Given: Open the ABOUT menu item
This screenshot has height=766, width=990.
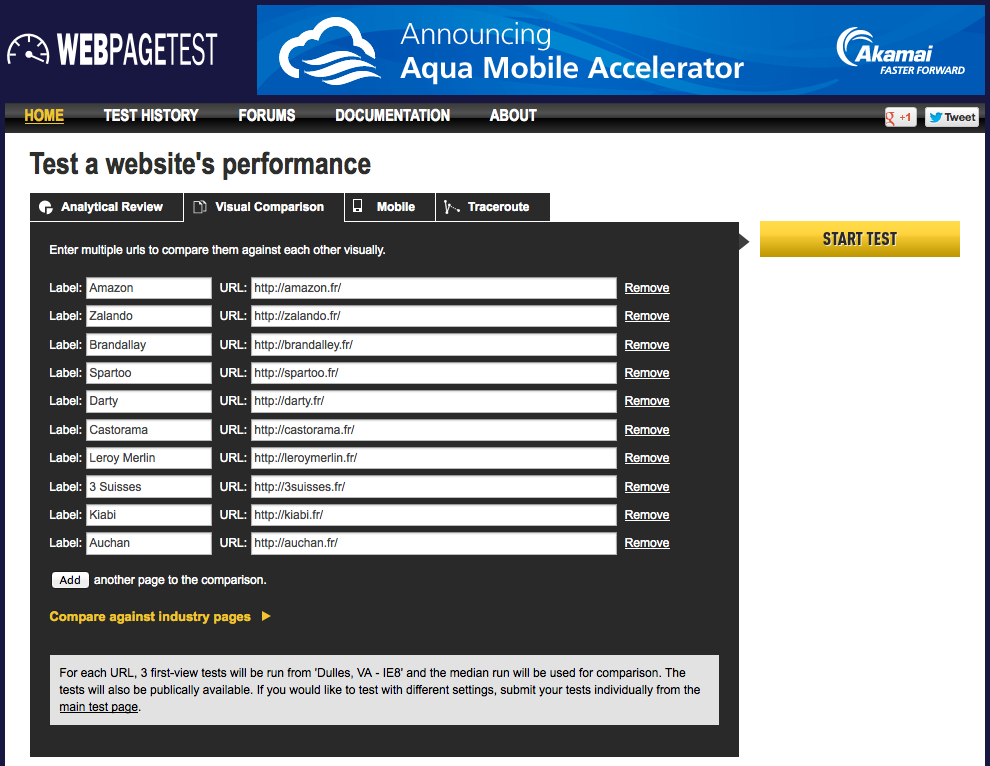Looking at the screenshot, I should 513,116.
